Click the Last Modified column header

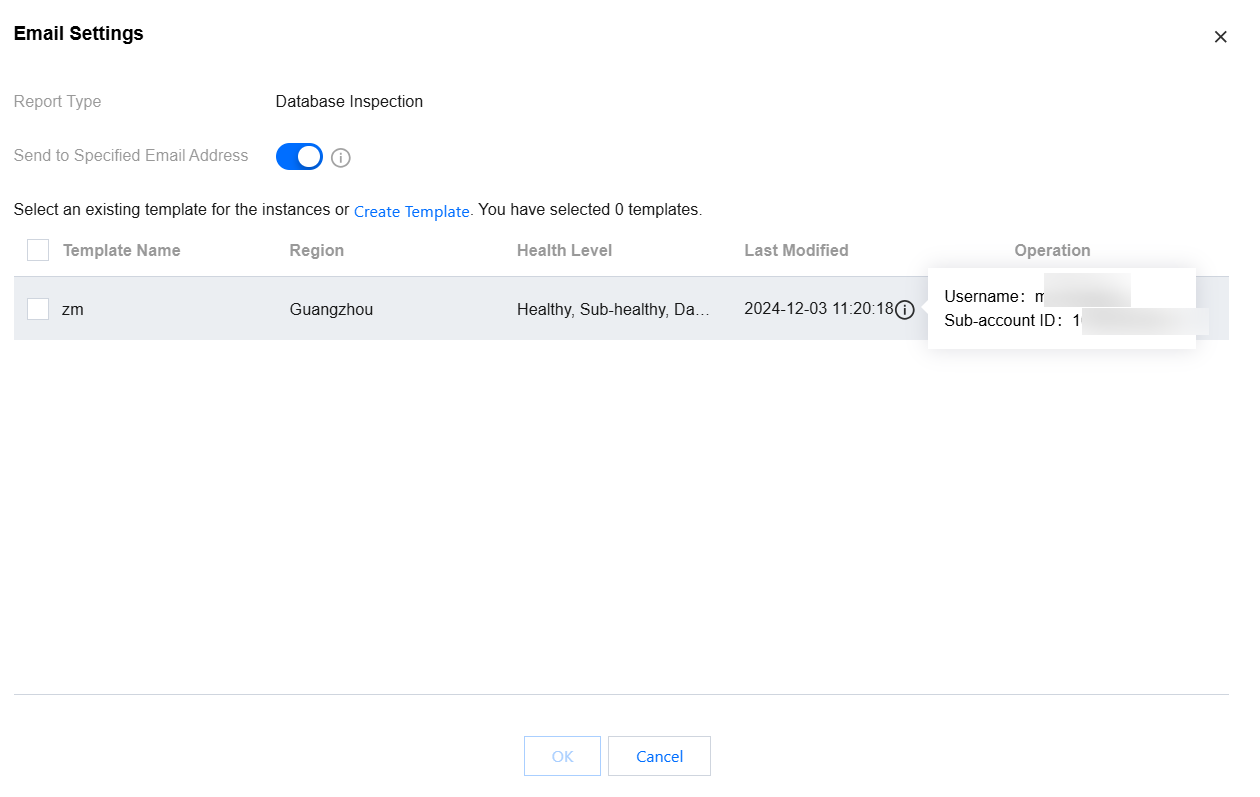(796, 250)
